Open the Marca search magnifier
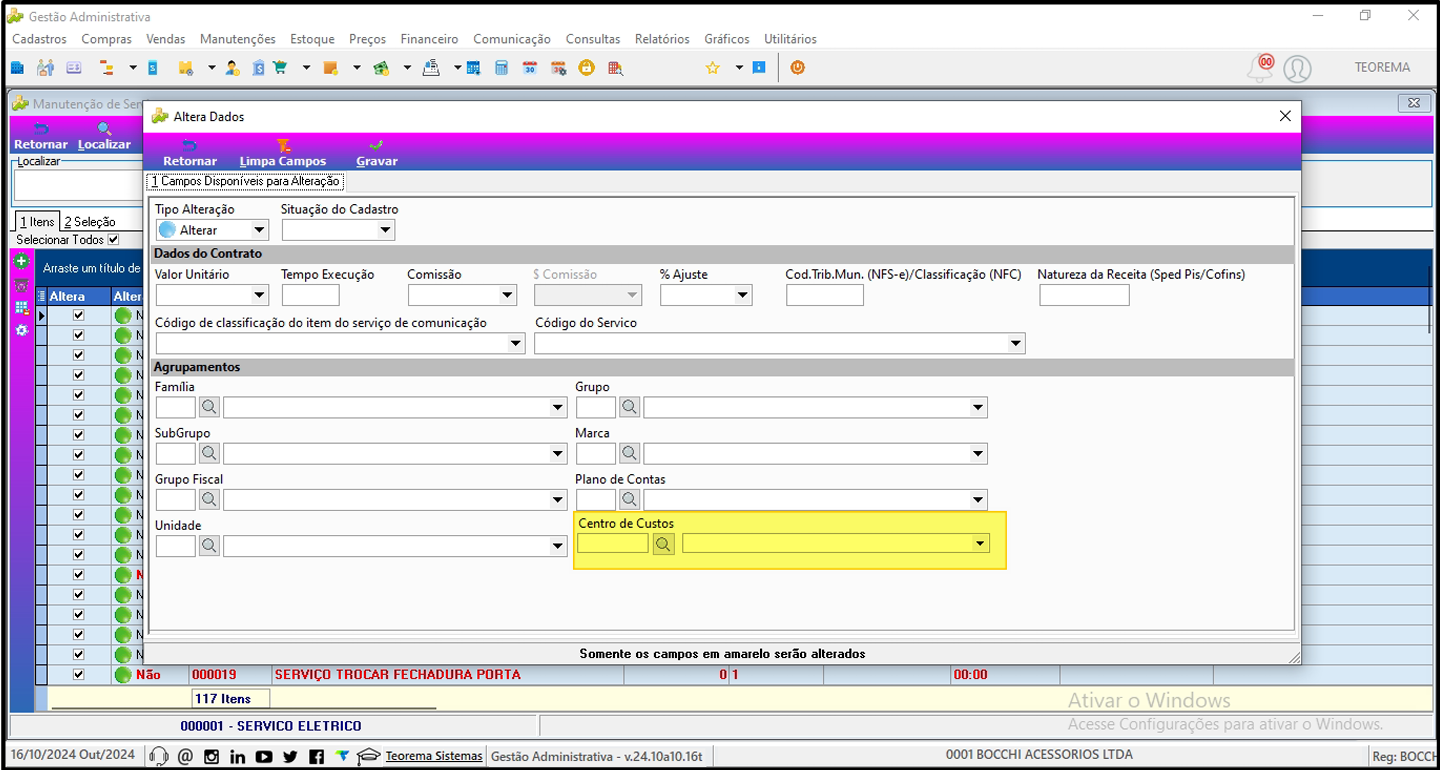The height and width of the screenshot is (770, 1440). [x=629, y=453]
